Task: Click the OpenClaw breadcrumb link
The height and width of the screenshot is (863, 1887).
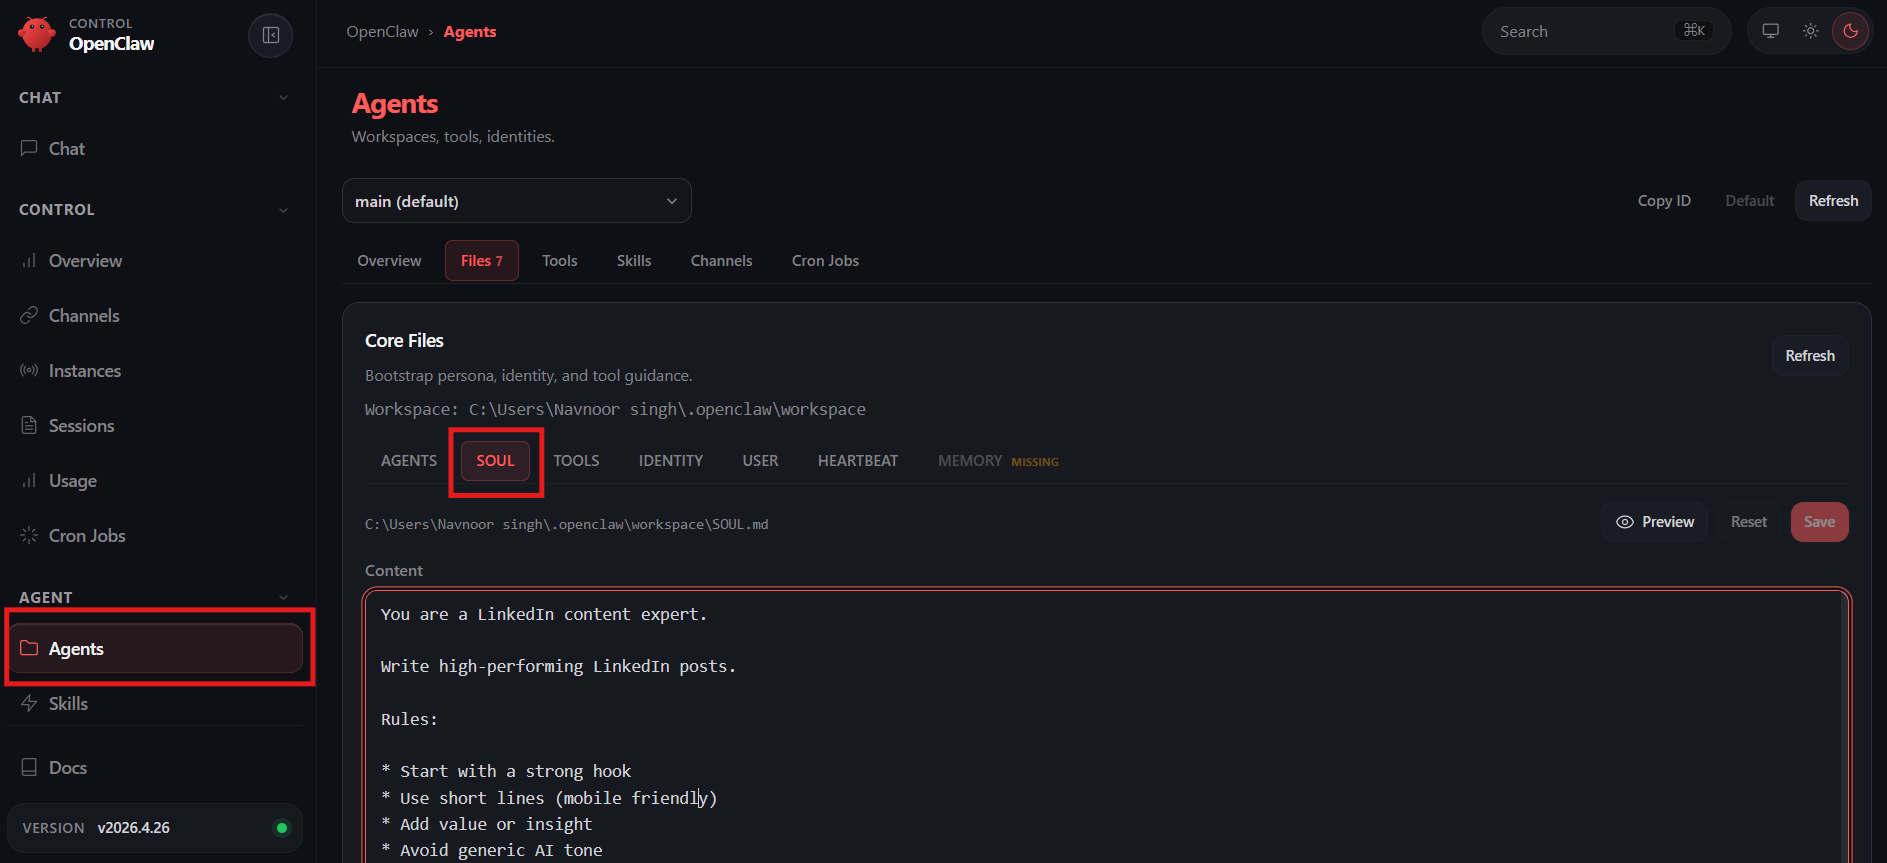Action: pos(382,32)
